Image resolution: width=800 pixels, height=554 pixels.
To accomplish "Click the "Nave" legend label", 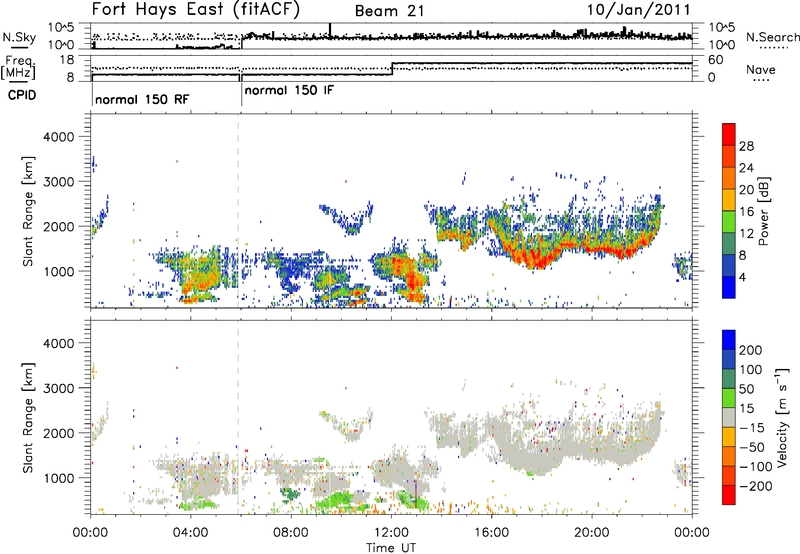I will pyautogui.click(x=760, y=69).
